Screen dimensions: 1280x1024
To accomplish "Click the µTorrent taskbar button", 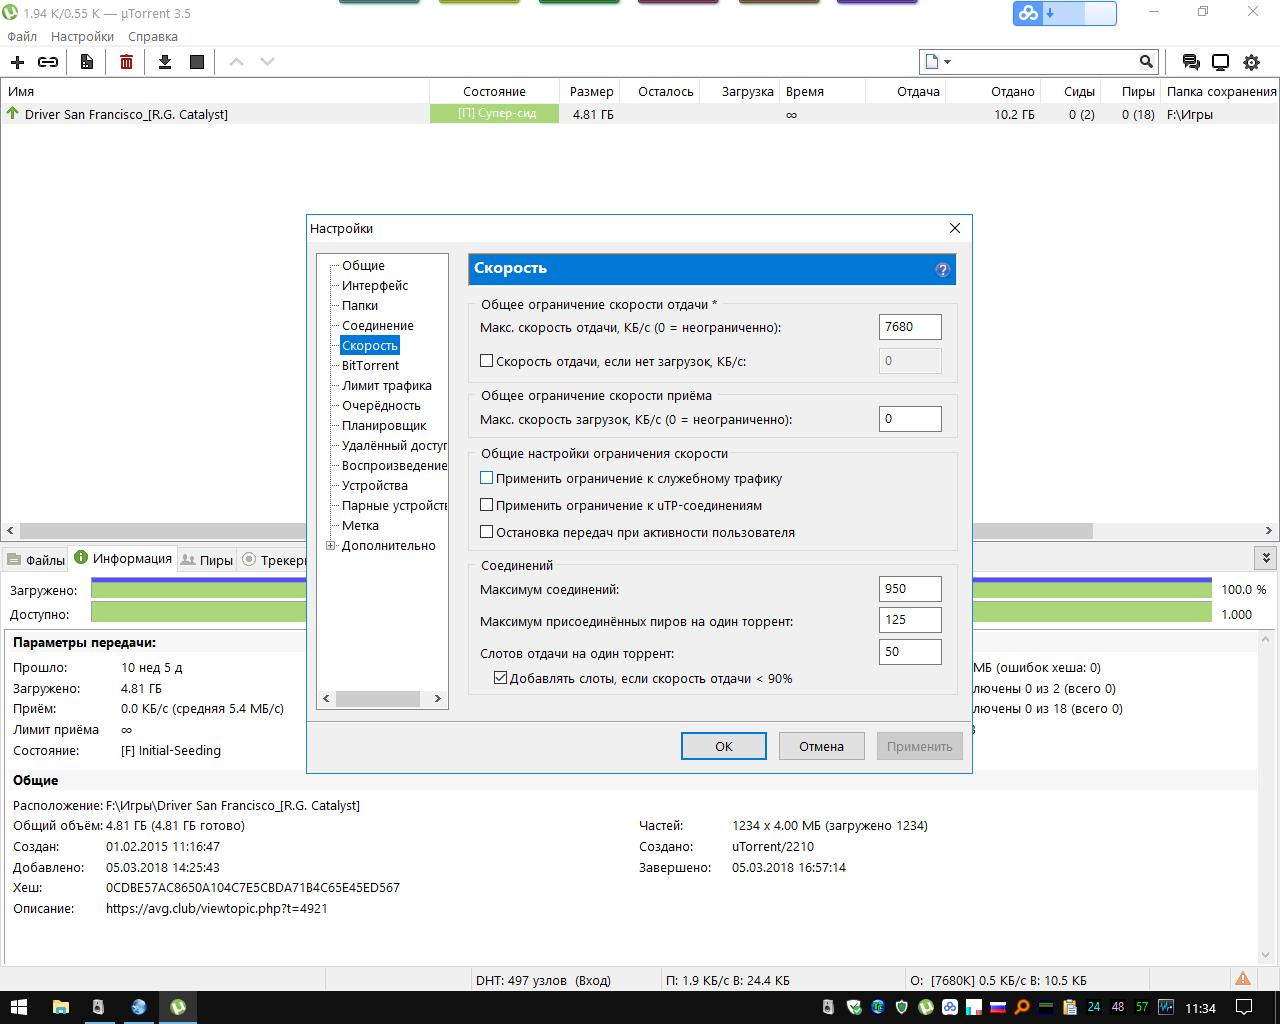I will point(178,1007).
